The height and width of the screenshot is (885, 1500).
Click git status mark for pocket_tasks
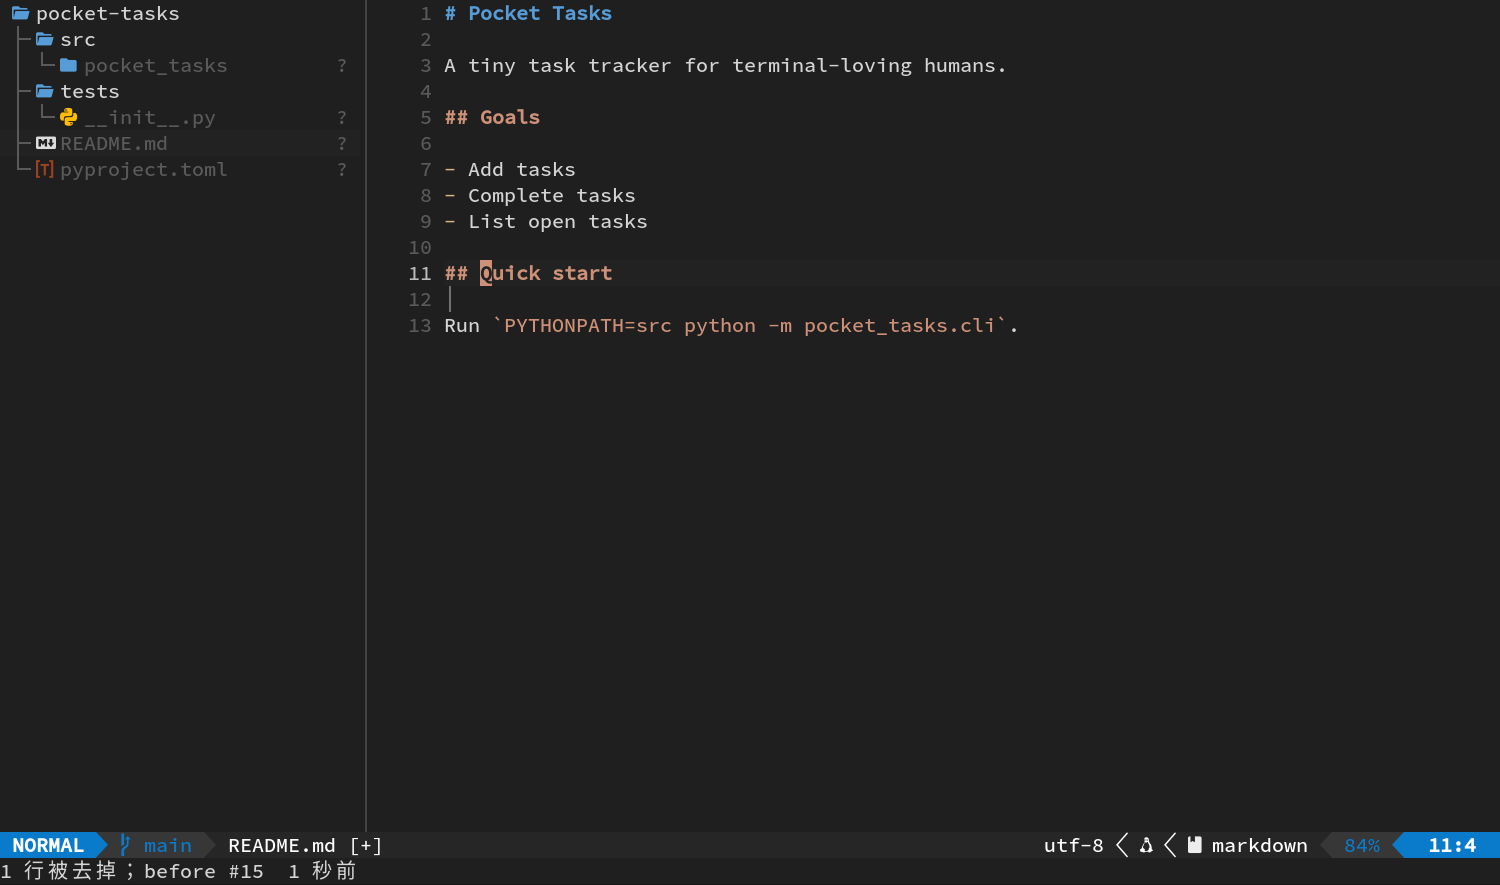pos(342,66)
